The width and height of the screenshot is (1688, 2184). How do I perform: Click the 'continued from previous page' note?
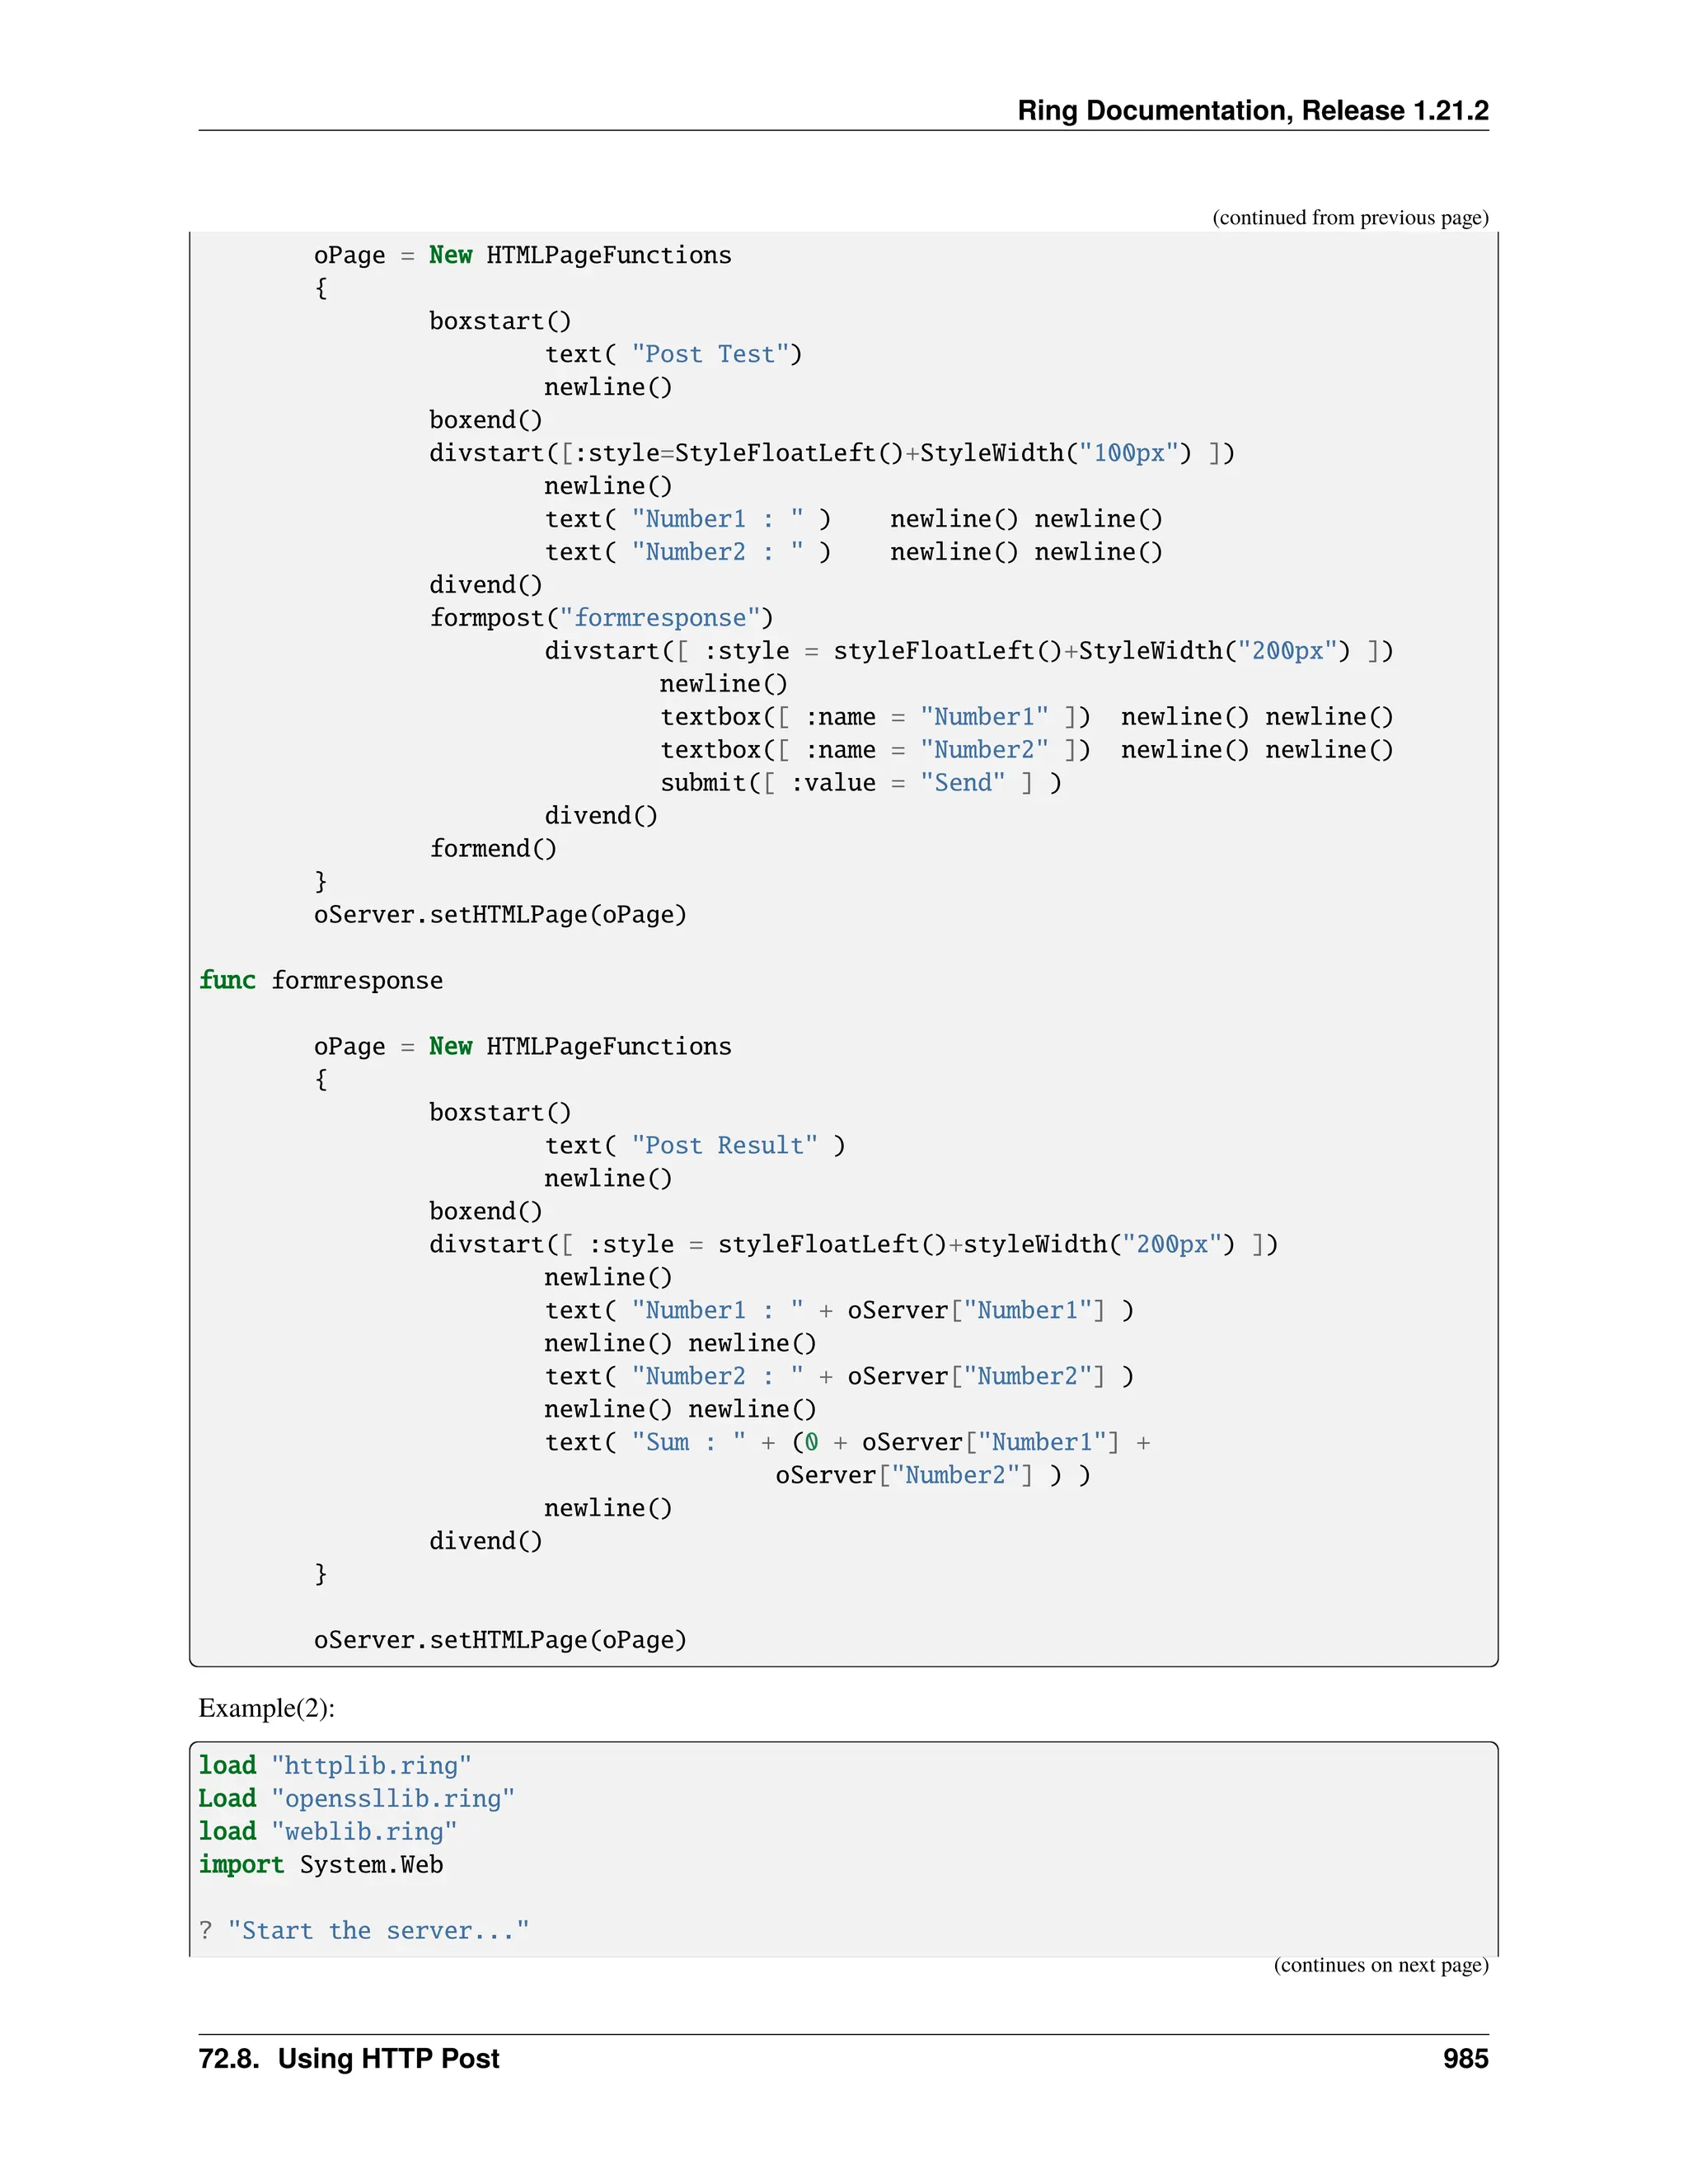(1349, 218)
